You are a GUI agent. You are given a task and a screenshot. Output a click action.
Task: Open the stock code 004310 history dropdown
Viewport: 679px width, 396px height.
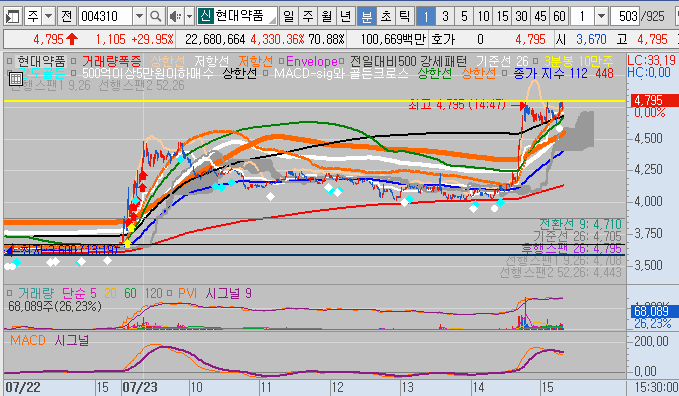point(139,16)
